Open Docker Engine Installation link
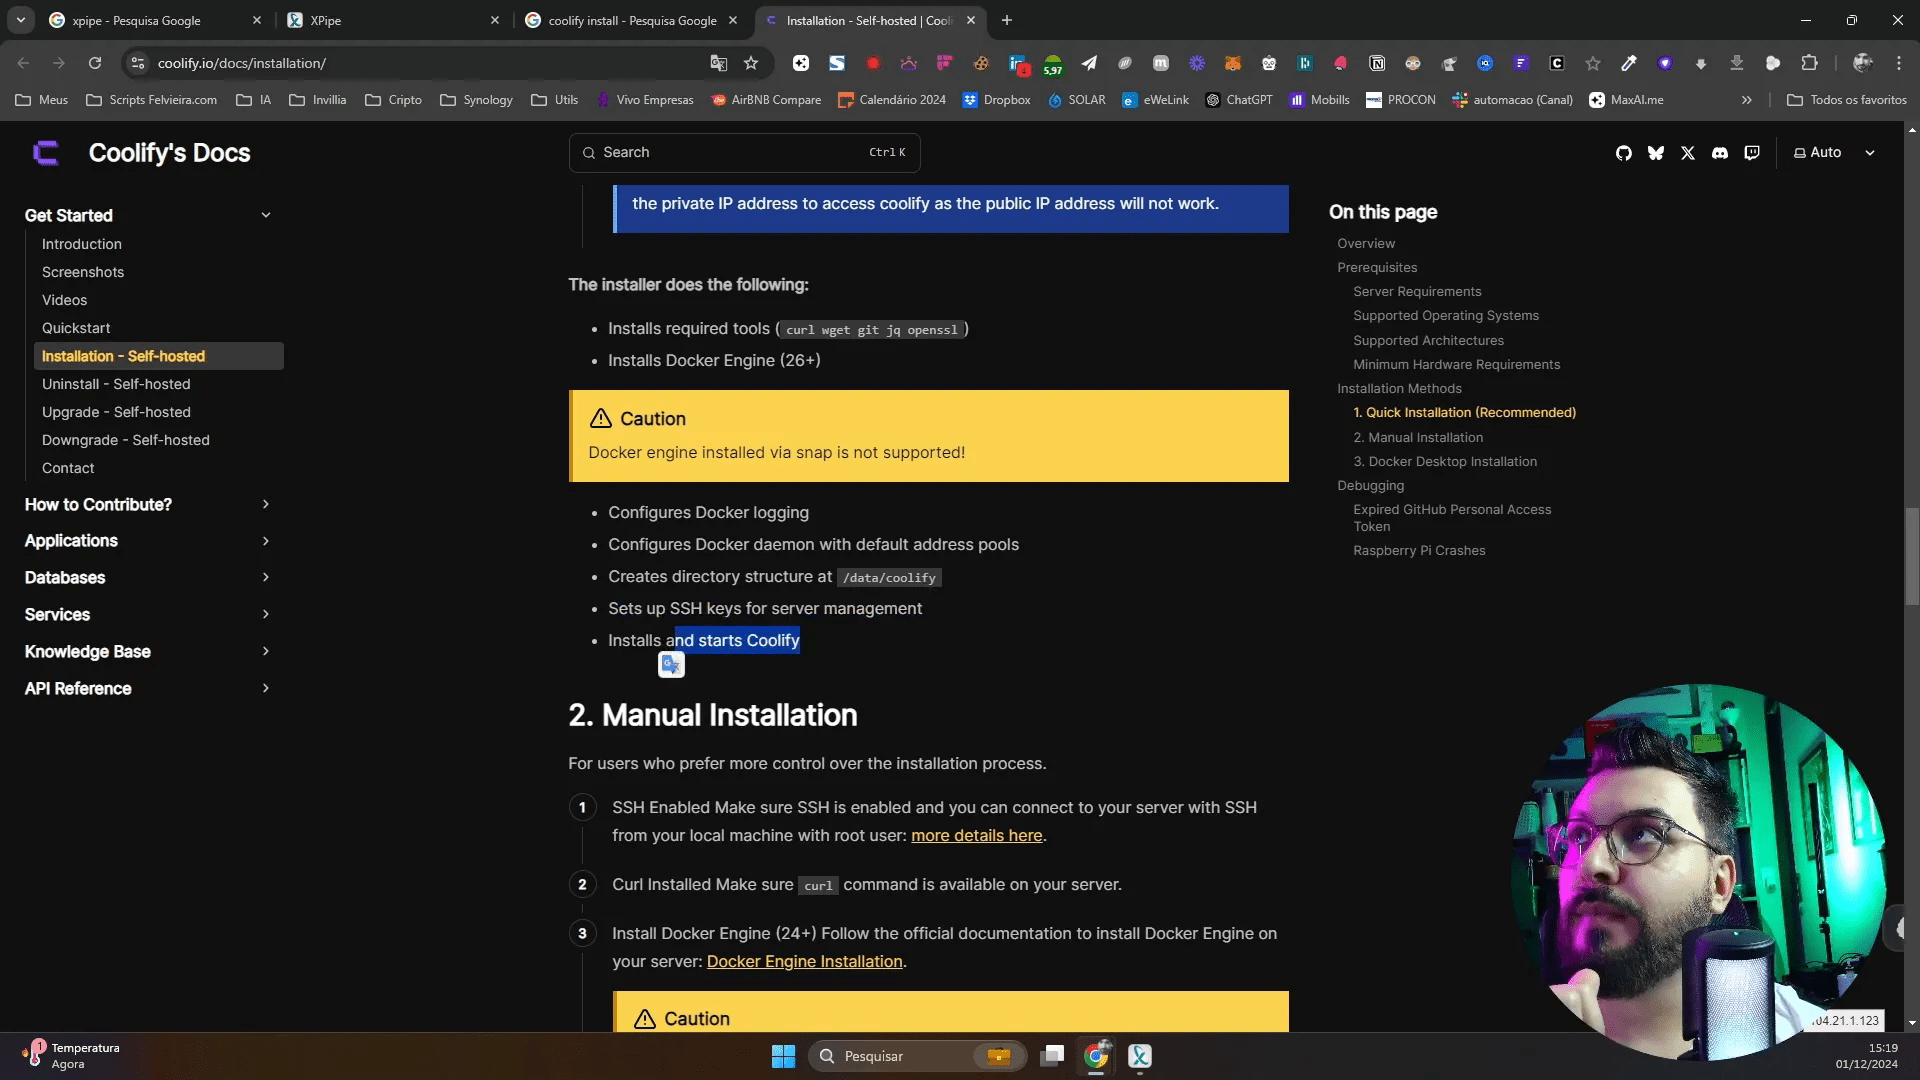The height and width of the screenshot is (1080, 1920). (x=804, y=961)
